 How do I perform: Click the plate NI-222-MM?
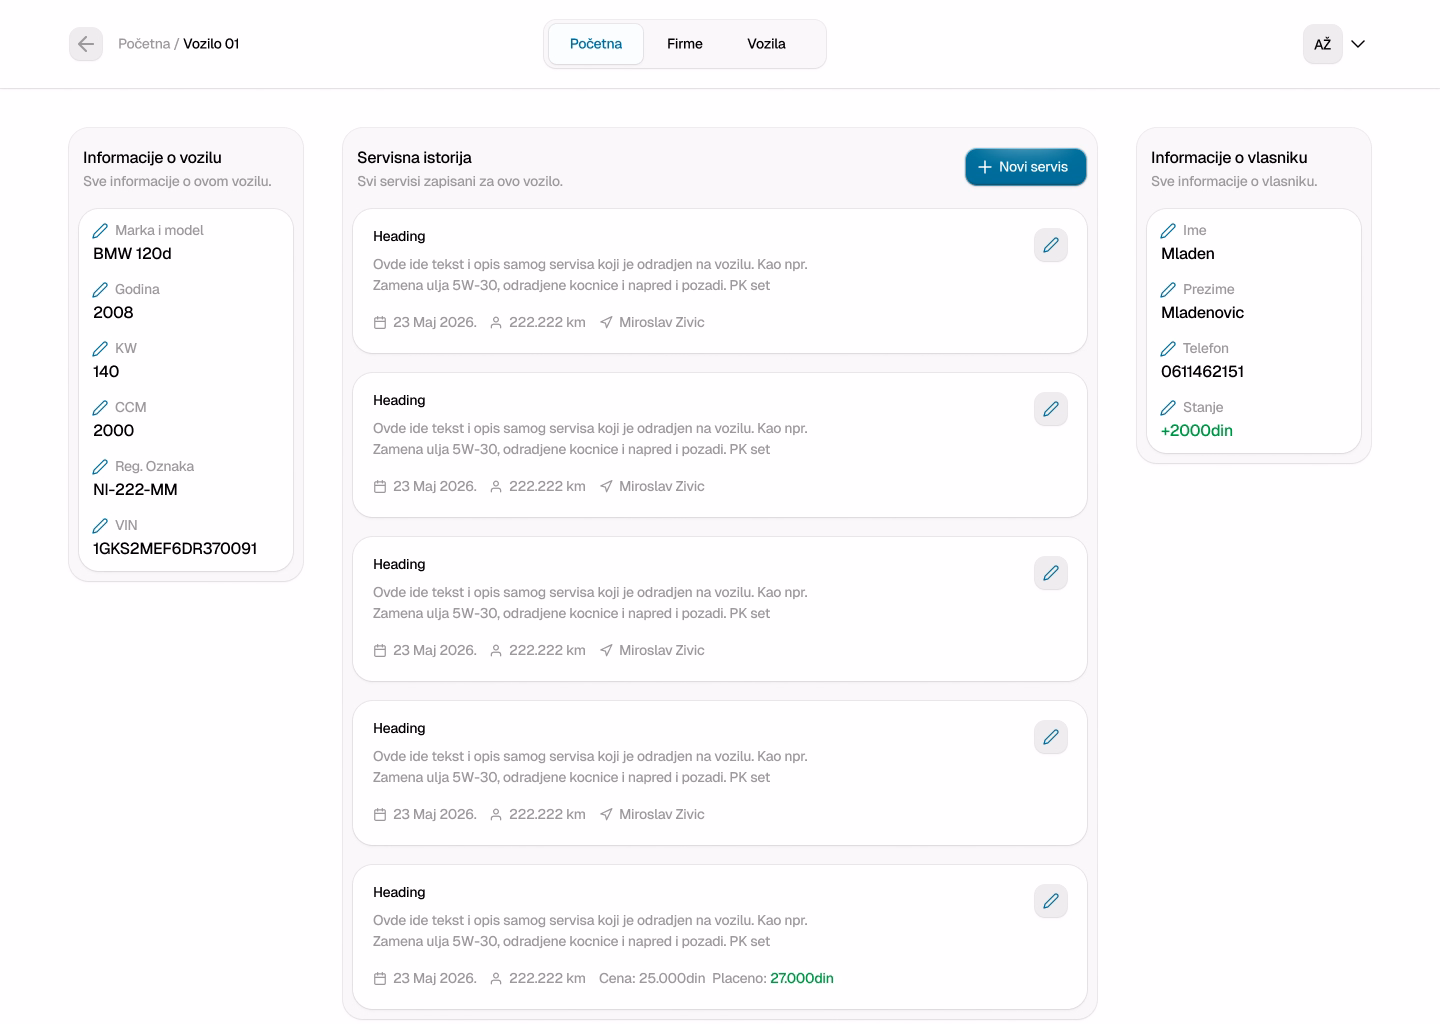pyautogui.click(x=135, y=490)
